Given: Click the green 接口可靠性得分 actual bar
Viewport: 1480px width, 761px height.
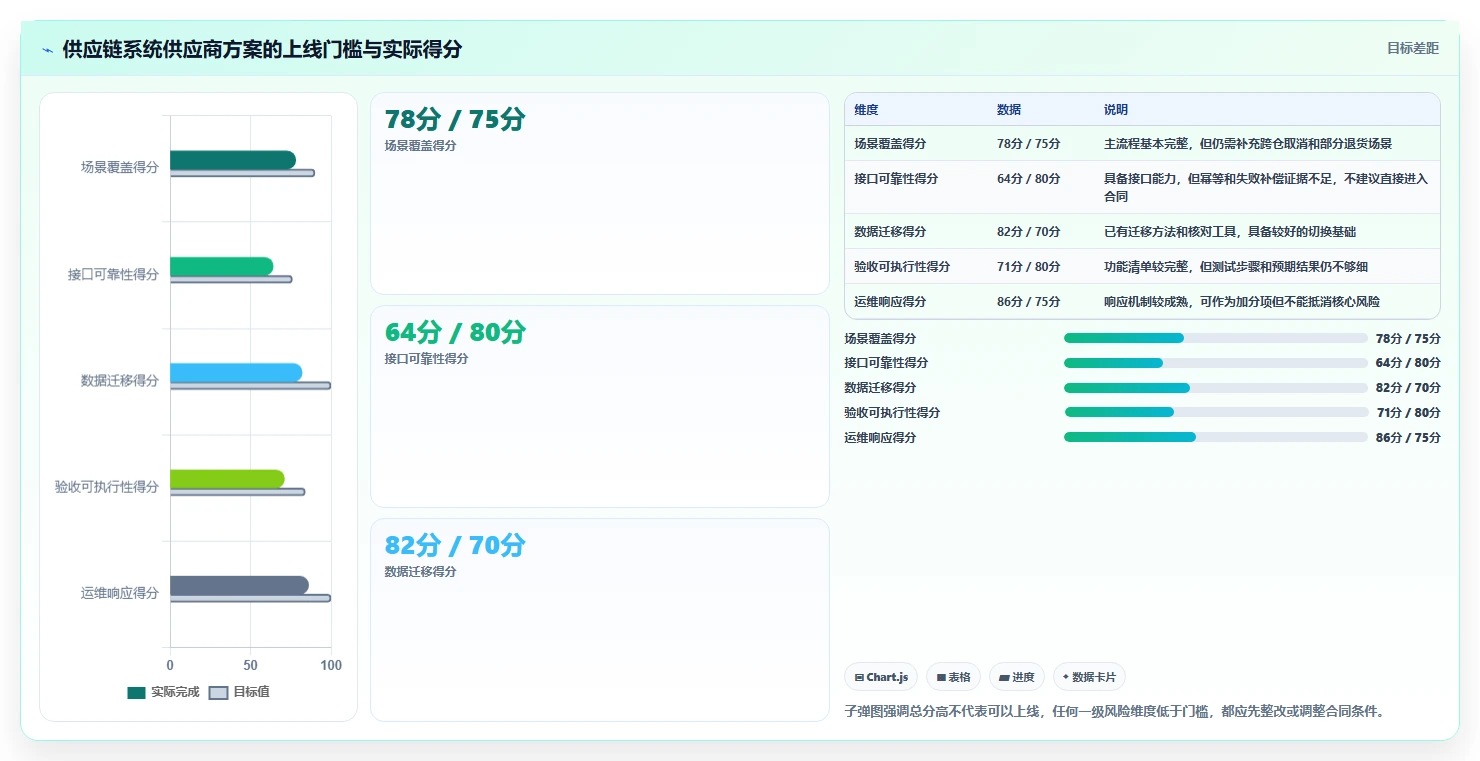Looking at the screenshot, I should (221, 266).
